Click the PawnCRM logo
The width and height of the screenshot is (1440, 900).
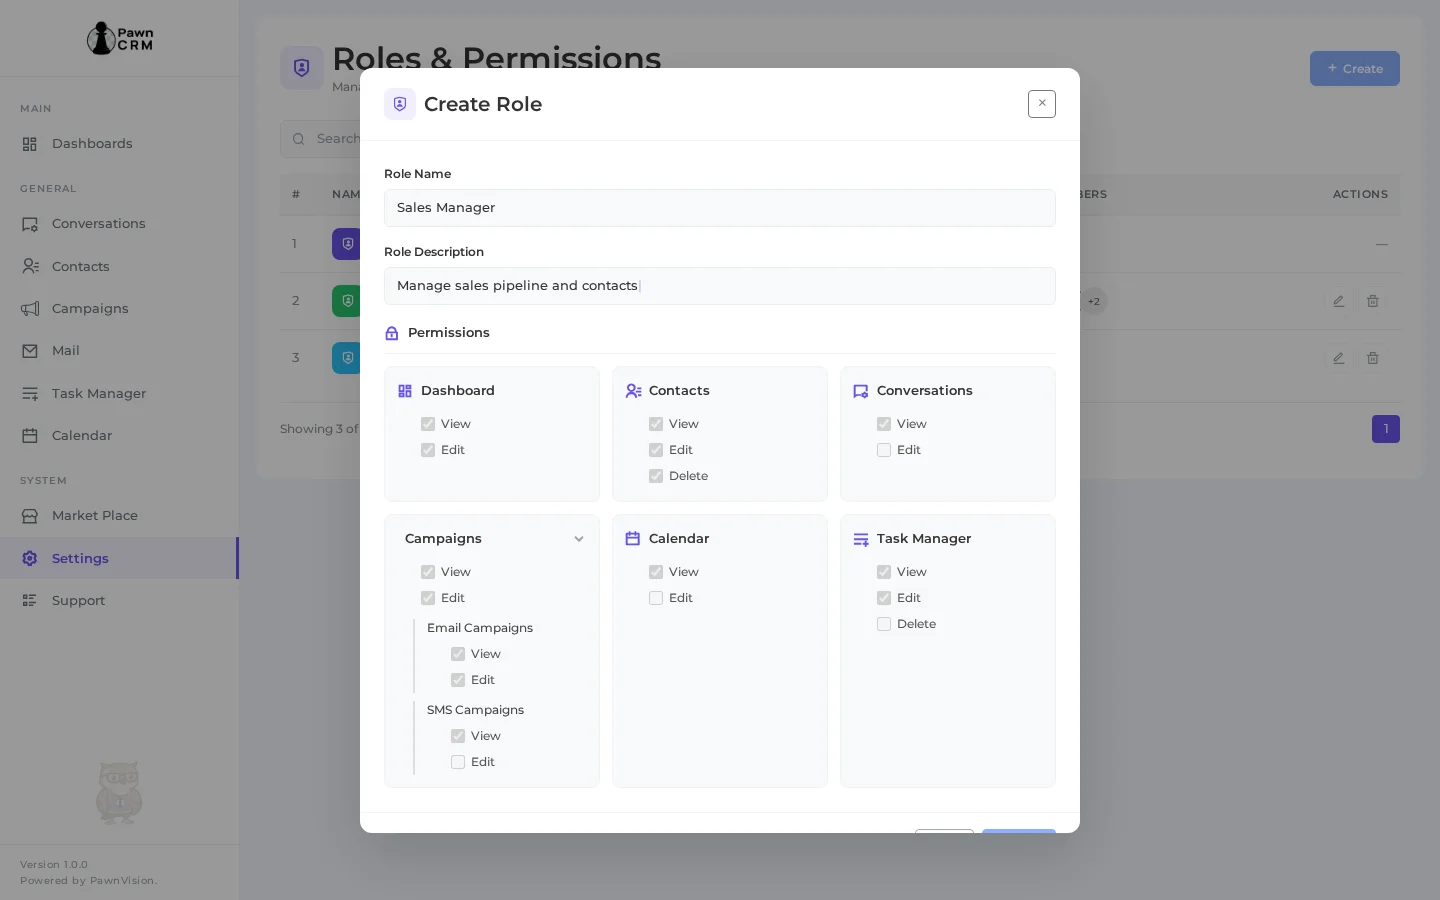point(119,38)
